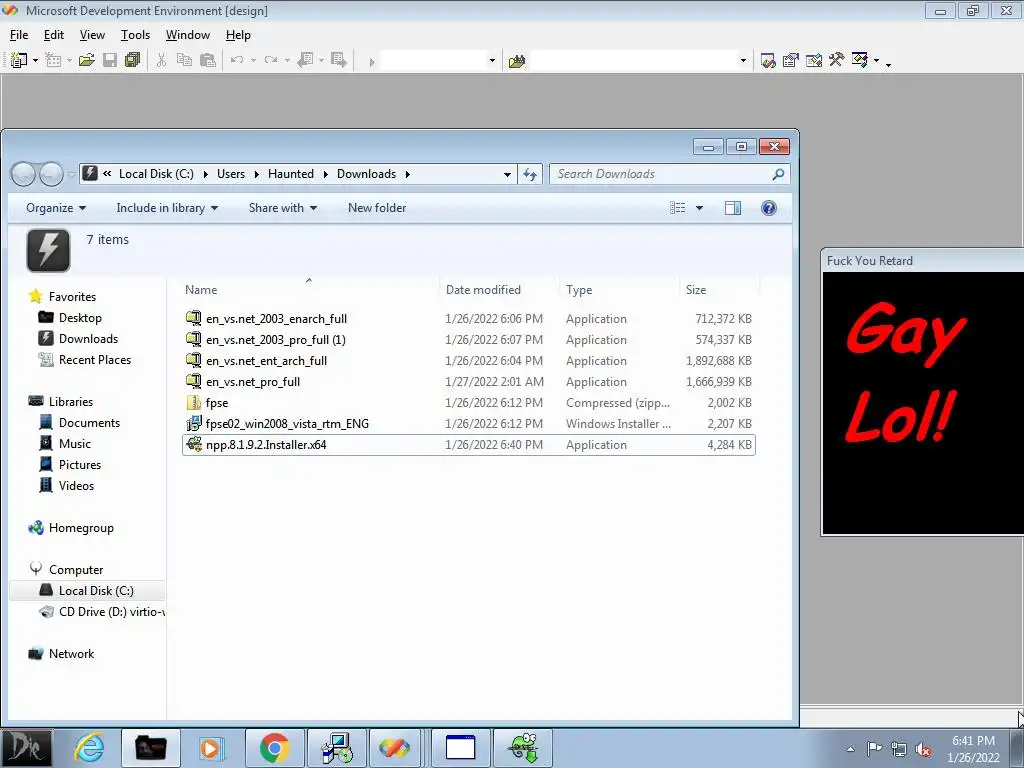1024x768 pixels.
Task: Click the Start play arrow icon
Action: (372, 61)
